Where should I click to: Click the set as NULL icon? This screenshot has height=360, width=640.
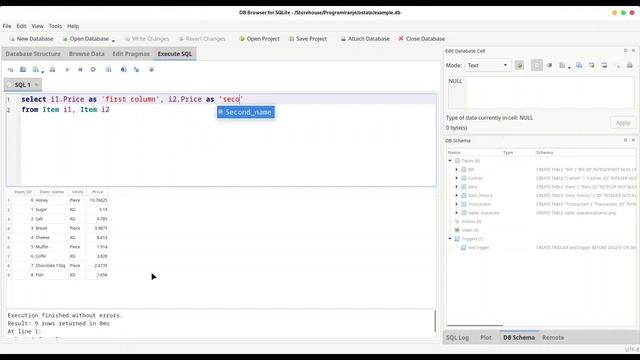pos(618,66)
